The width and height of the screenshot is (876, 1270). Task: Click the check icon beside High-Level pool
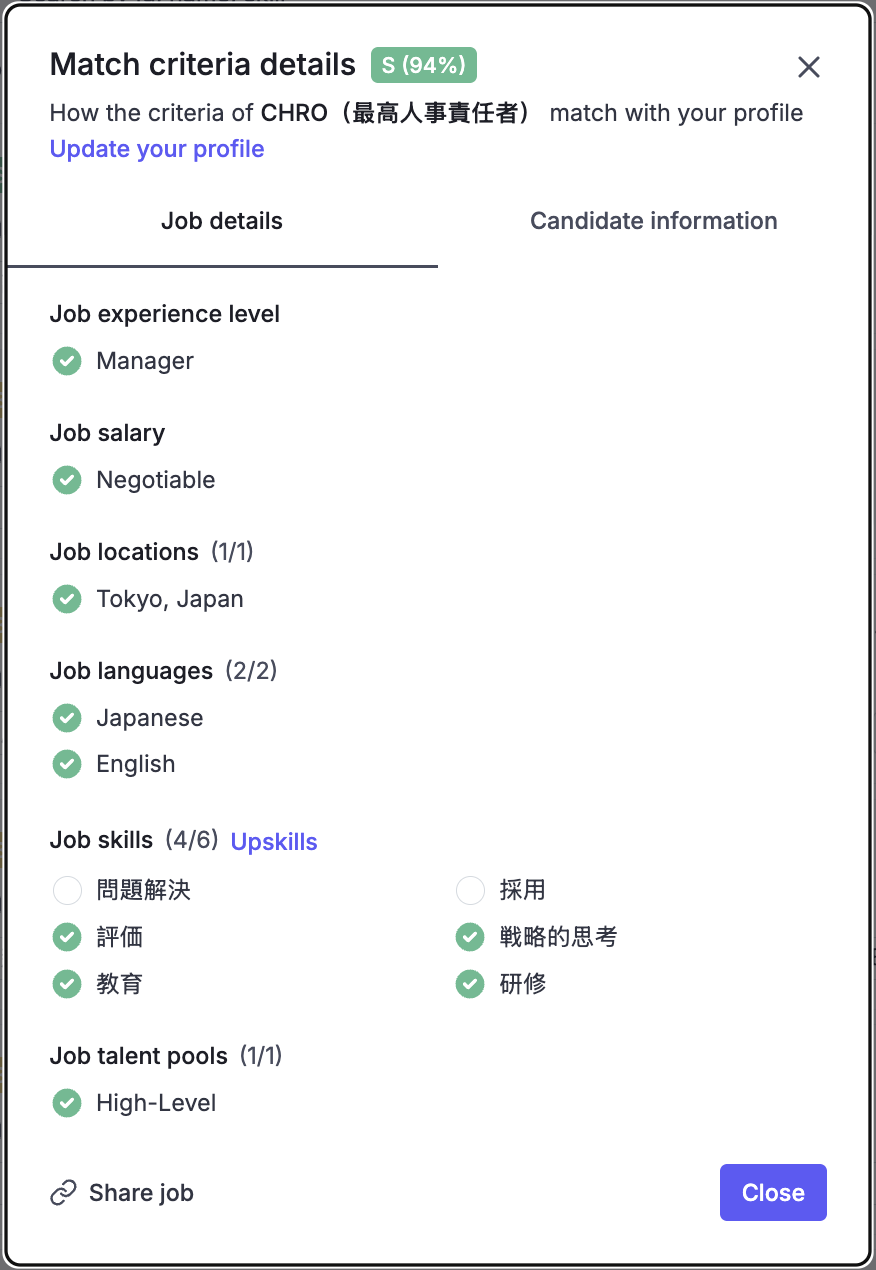point(67,1103)
